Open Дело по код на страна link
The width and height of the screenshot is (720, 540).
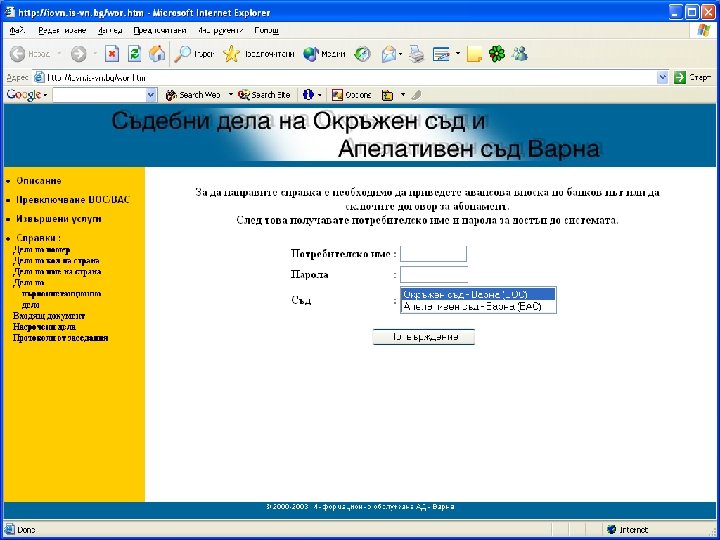click(x=56, y=261)
